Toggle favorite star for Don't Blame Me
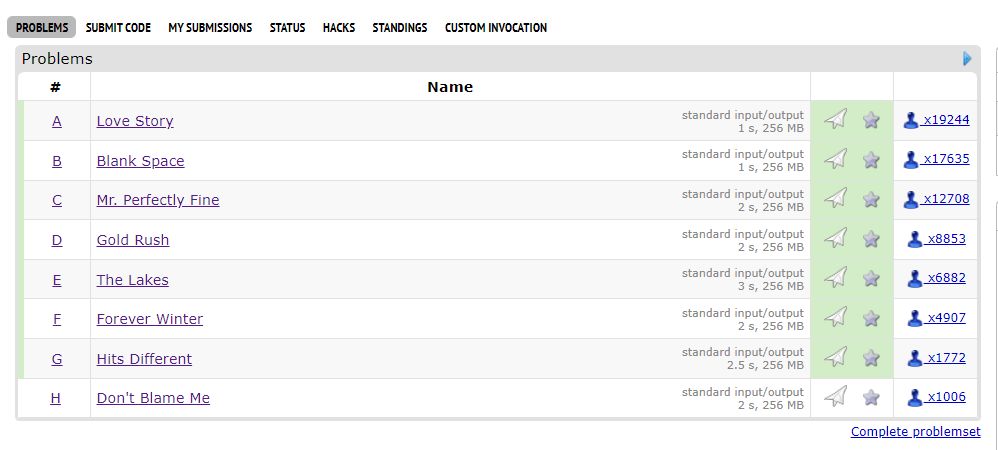This screenshot has height=450, width=998. tap(871, 398)
